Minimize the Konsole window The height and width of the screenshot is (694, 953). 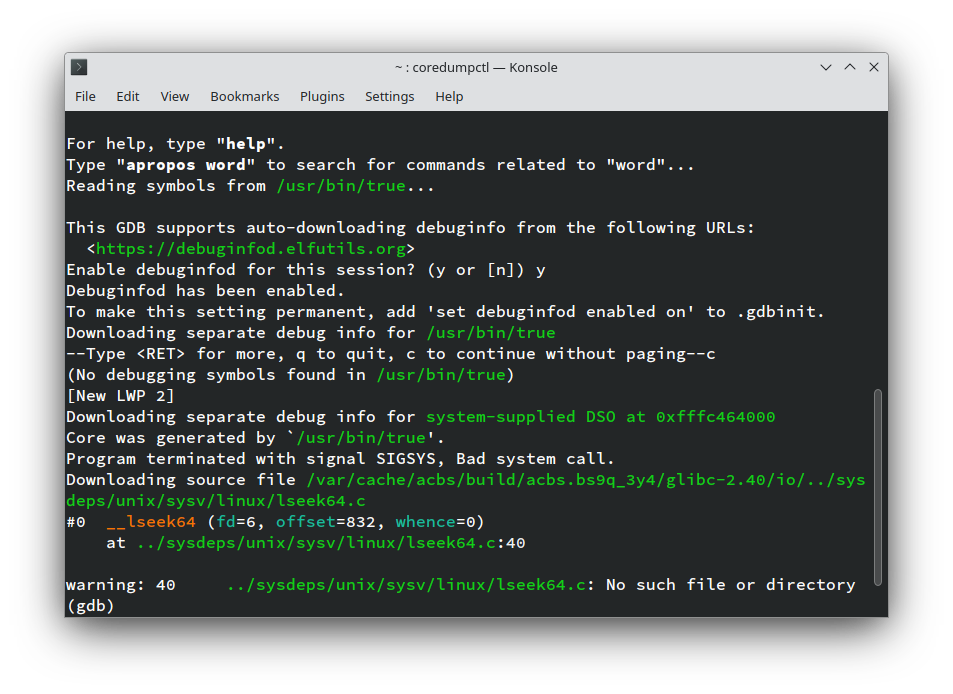pos(826,67)
